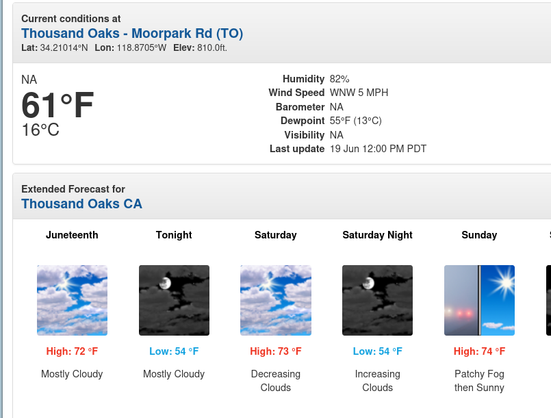Click the High: 72 °F temperature text
Image resolution: width=551 pixels, height=418 pixels.
pyautogui.click(x=72, y=351)
